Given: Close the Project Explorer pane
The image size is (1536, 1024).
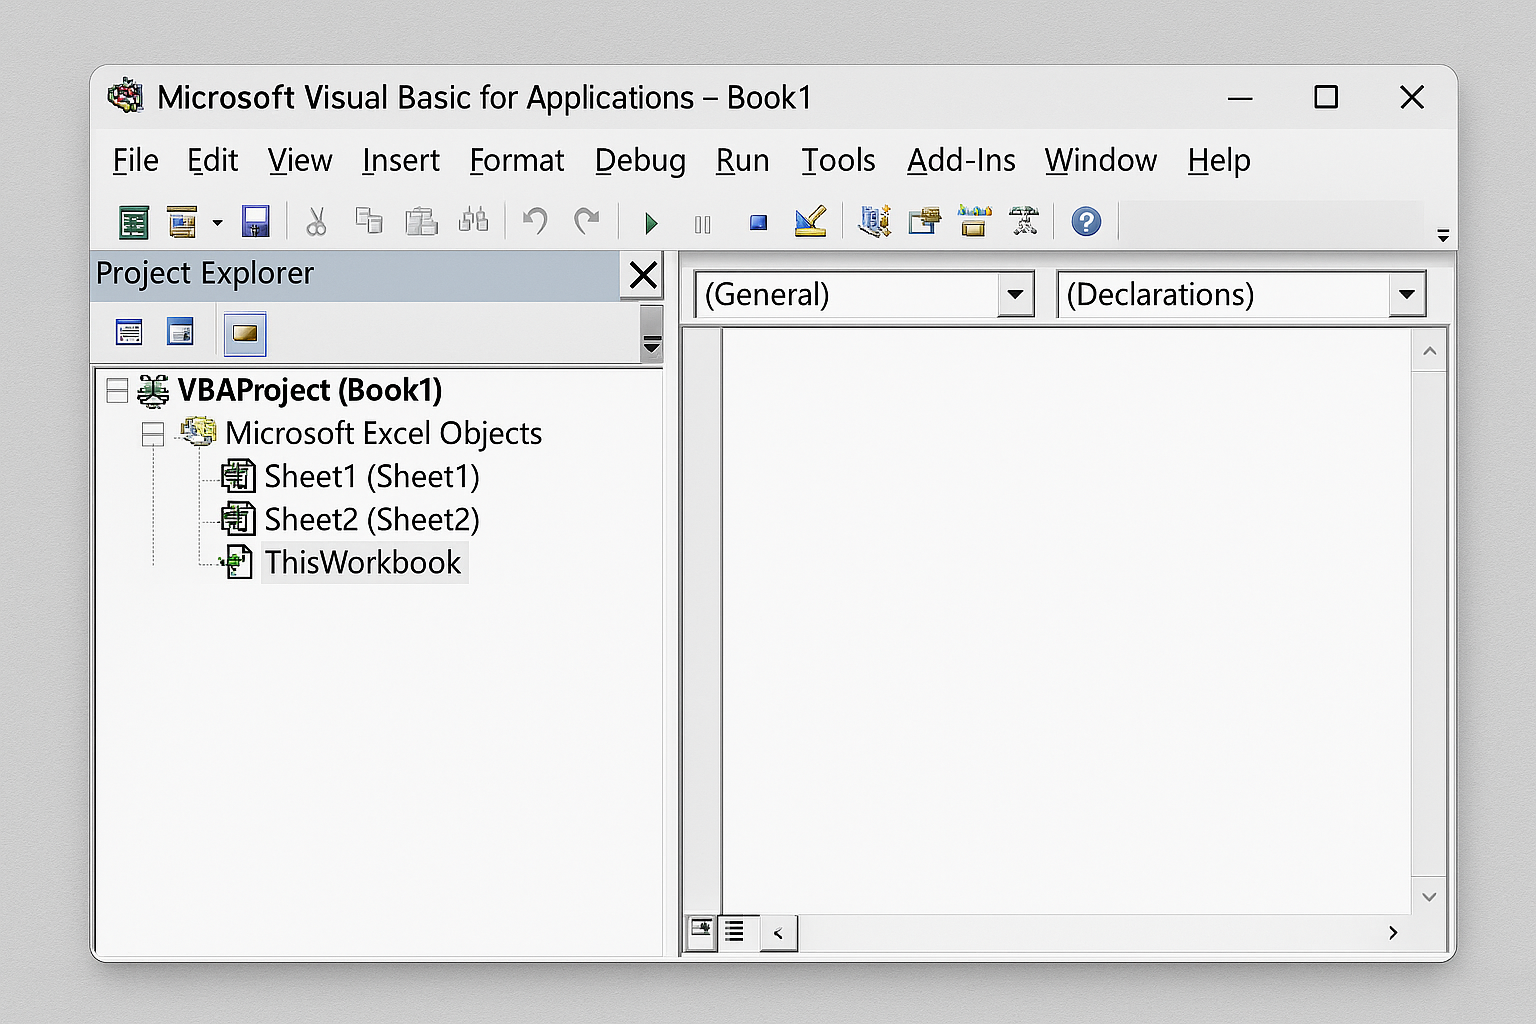Looking at the screenshot, I should [x=643, y=274].
